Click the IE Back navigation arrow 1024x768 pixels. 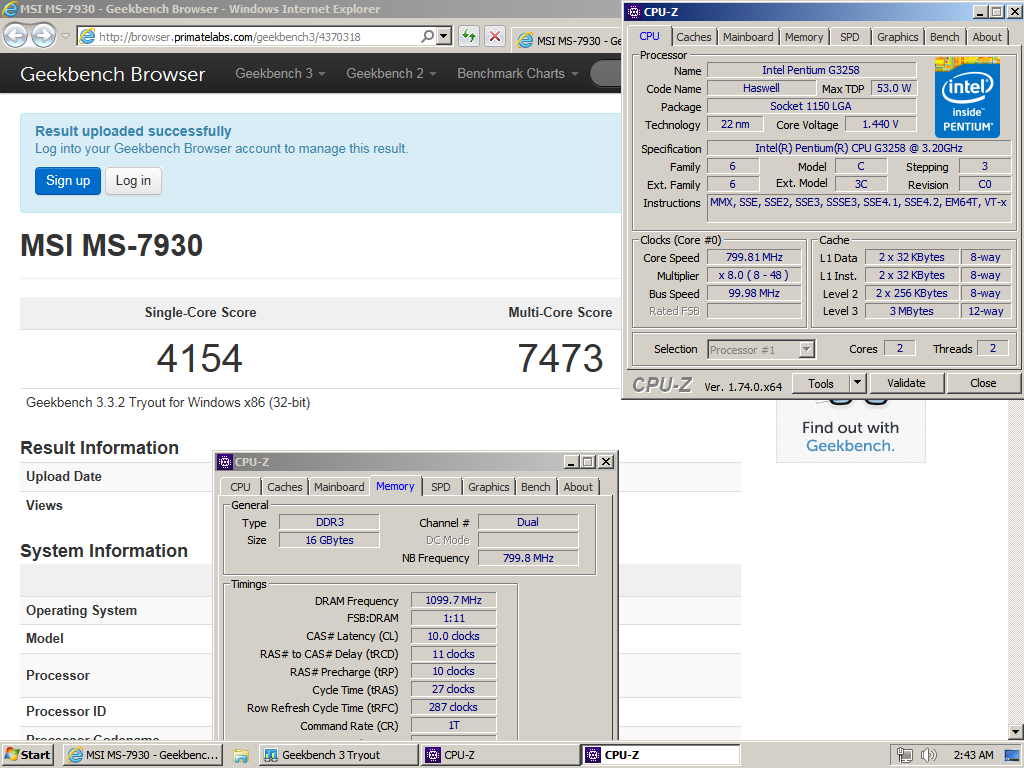coord(16,36)
